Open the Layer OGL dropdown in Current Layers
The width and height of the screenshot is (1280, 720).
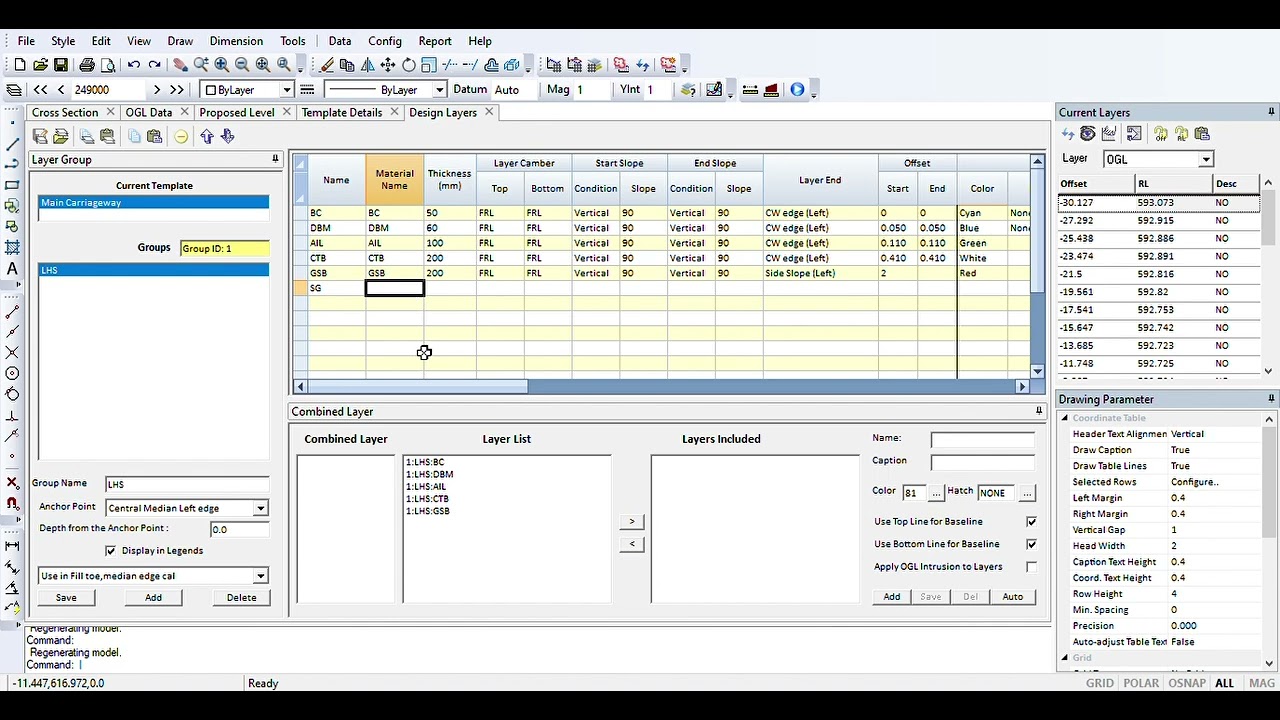[x=1206, y=159]
